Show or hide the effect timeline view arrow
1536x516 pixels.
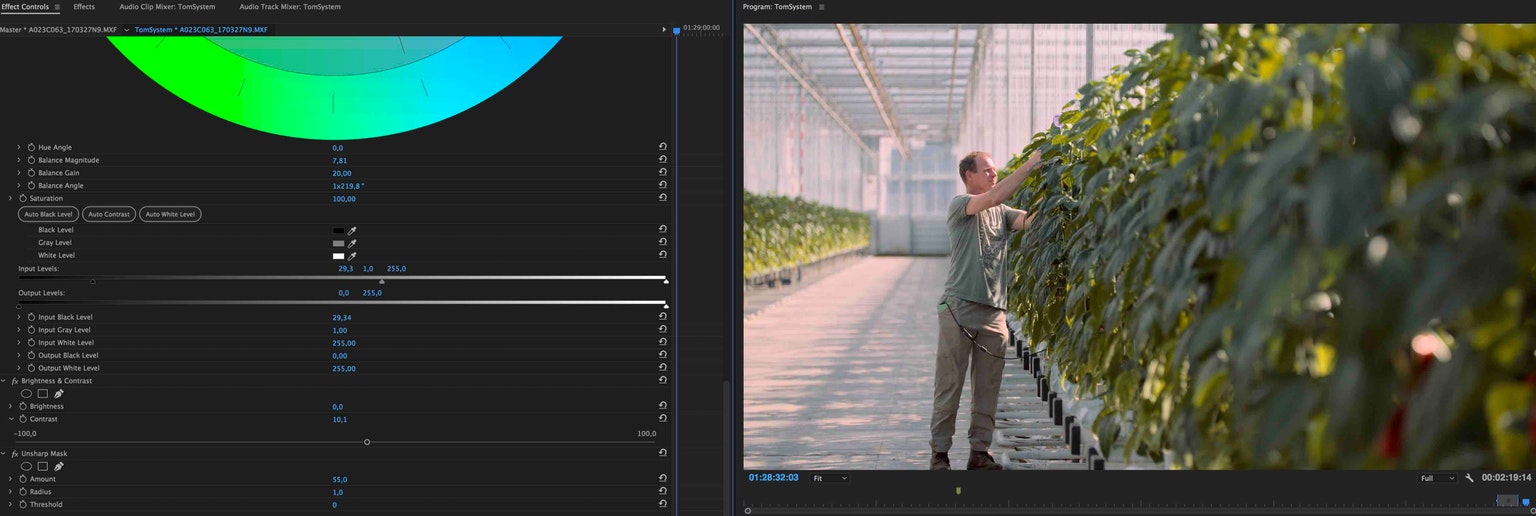(664, 30)
